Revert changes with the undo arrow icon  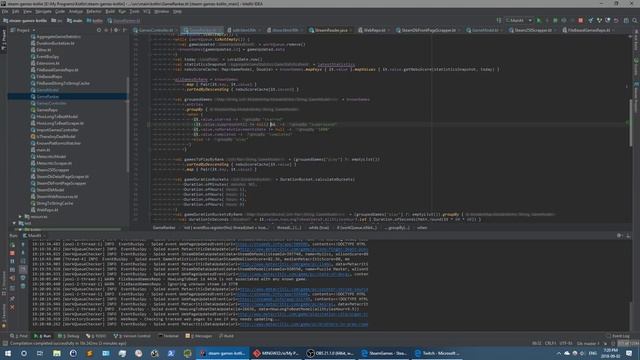(616, 20)
